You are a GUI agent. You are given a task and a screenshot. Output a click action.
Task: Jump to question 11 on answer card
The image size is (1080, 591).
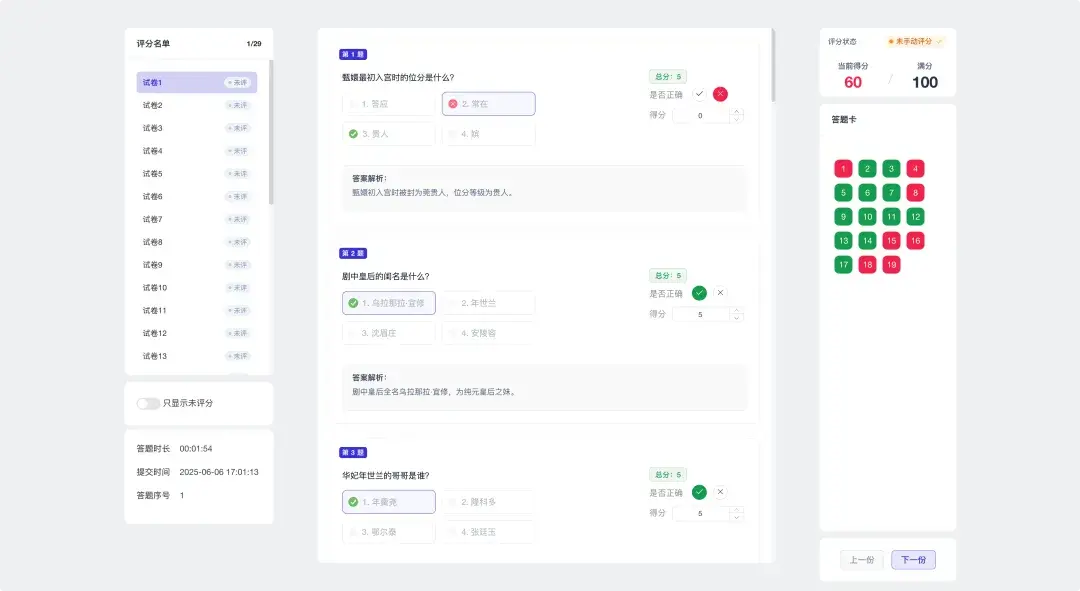pyautogui.click(x=891, y=217)
